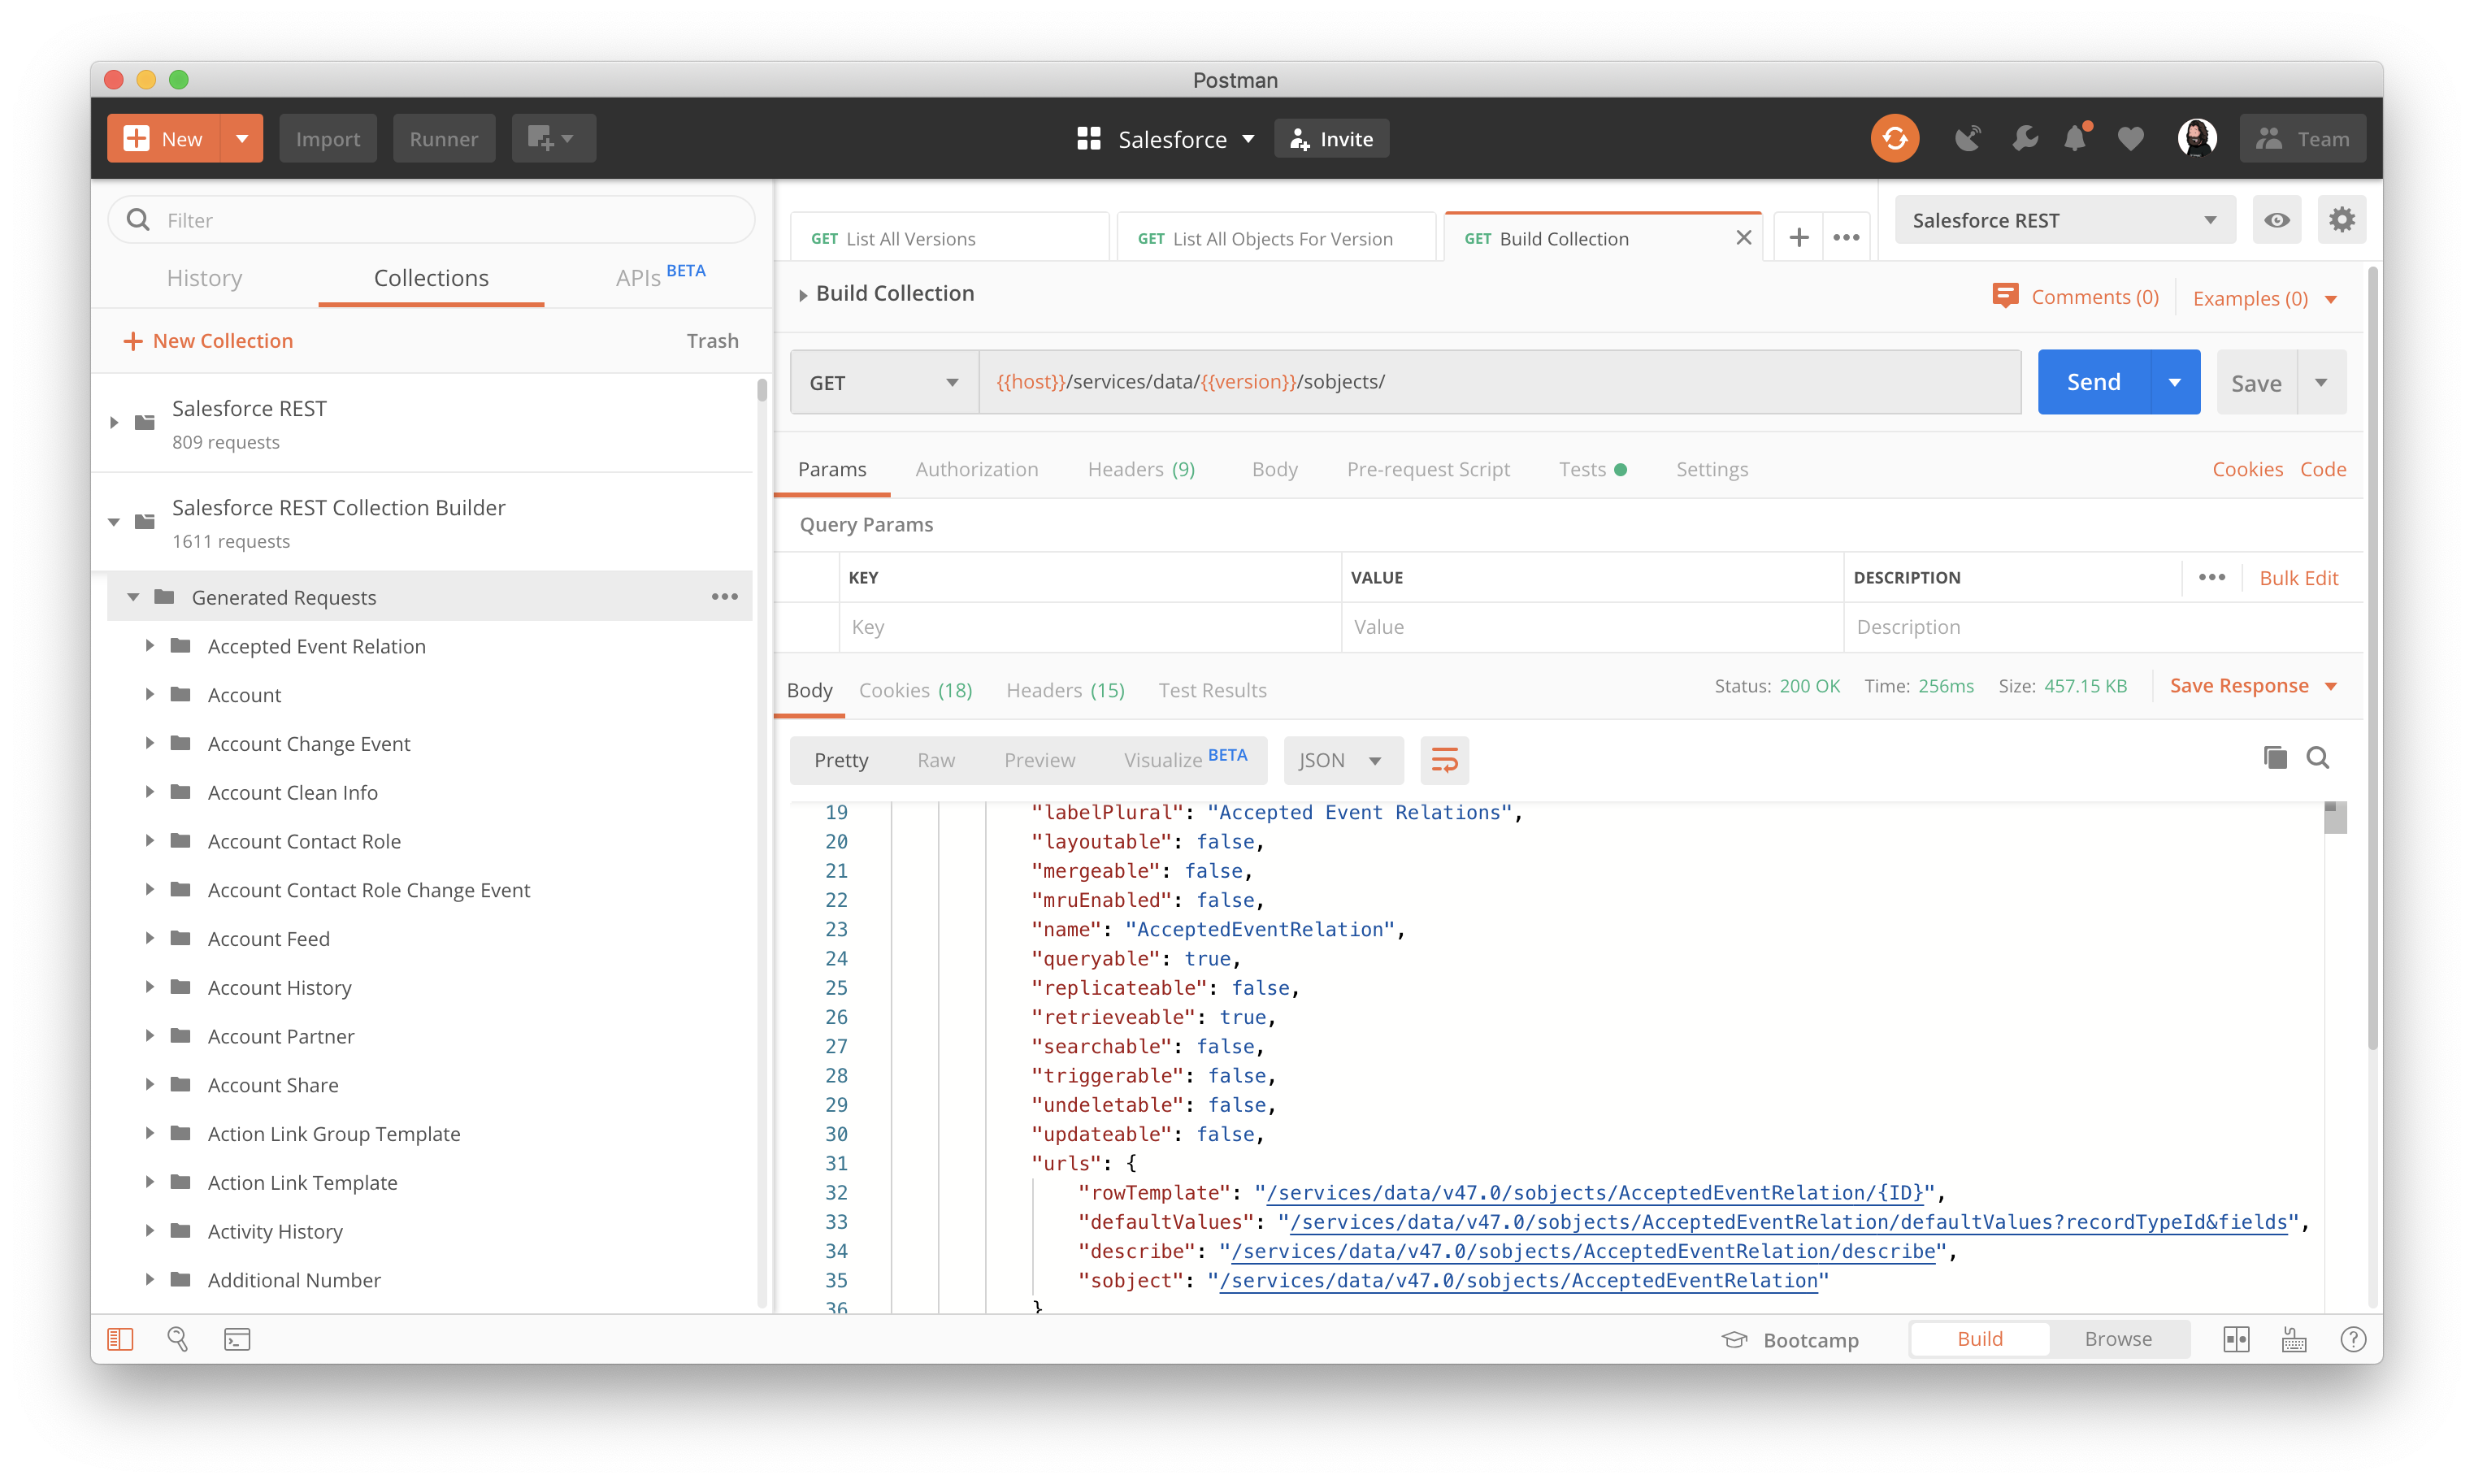
Task: Search within response magnifier icon
Action: pos(2317,758)
